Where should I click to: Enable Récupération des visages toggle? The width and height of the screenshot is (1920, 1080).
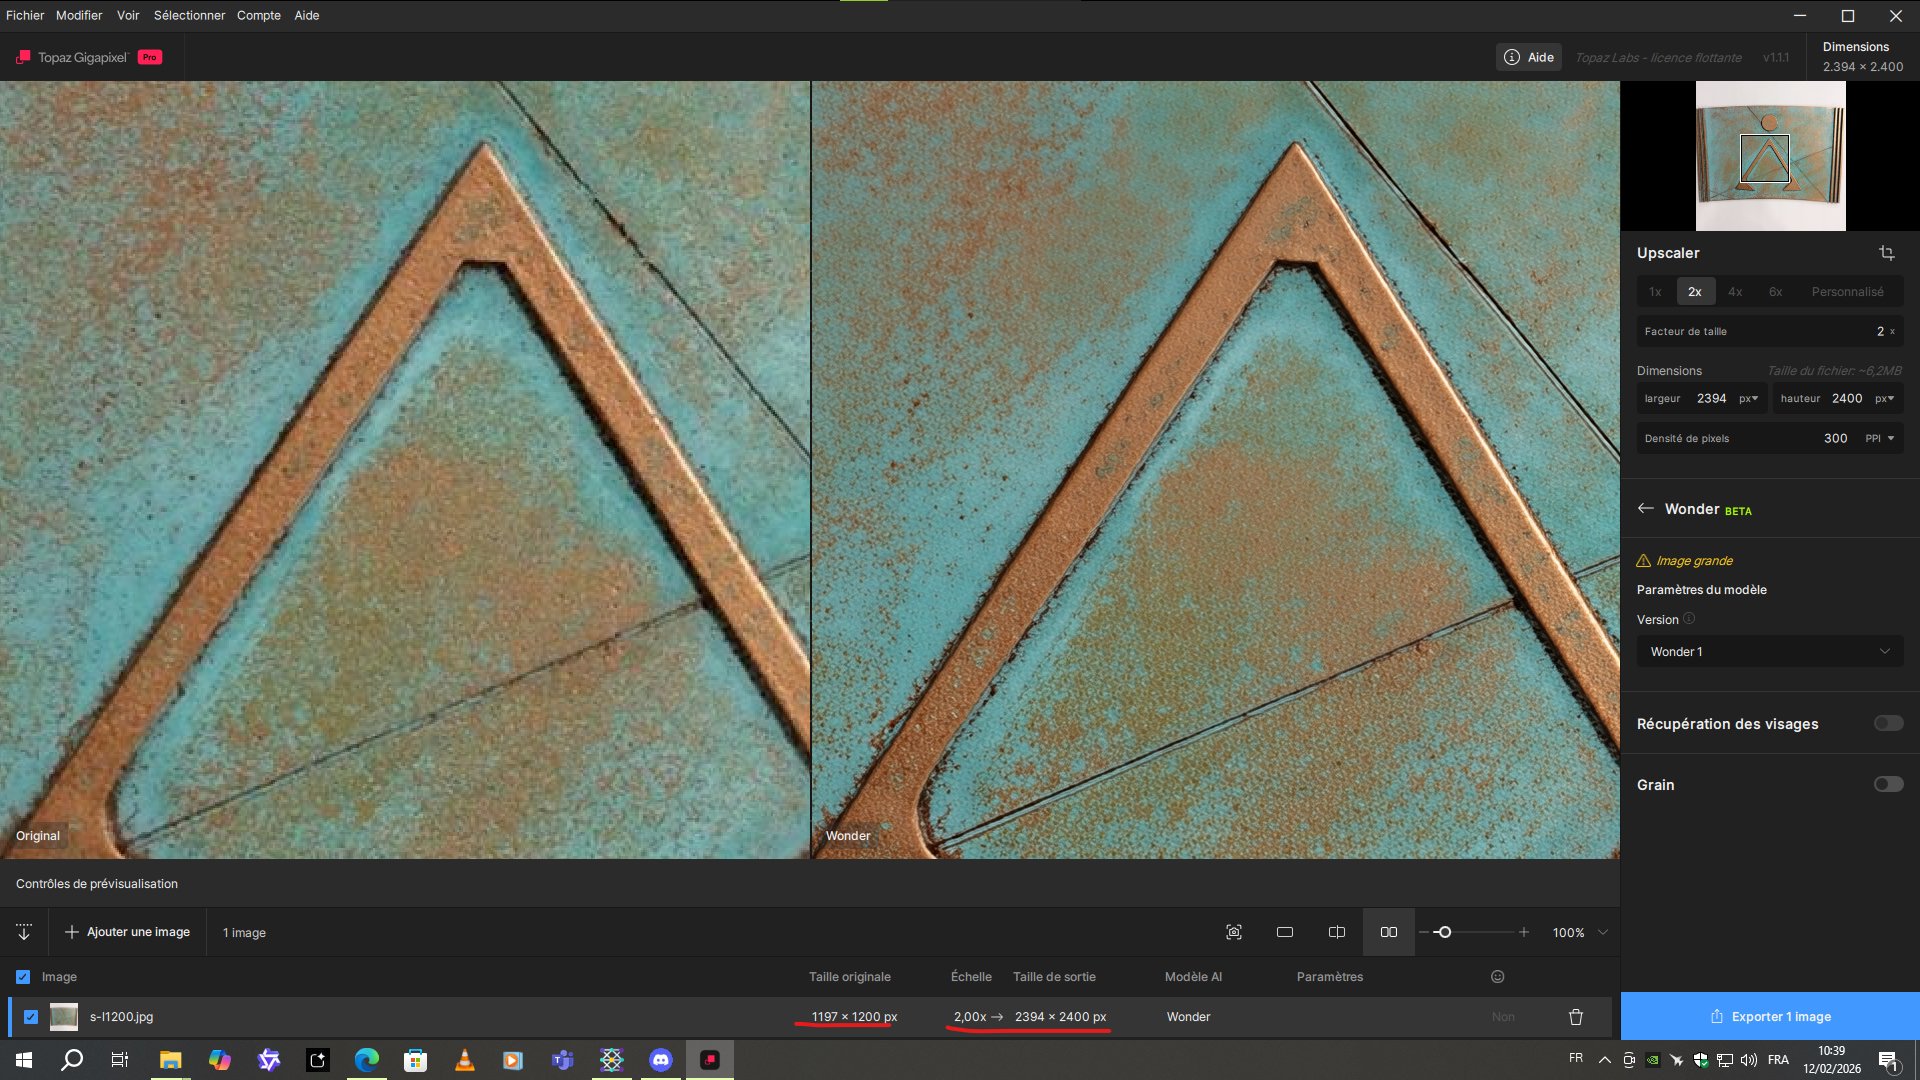(1888, 723)
